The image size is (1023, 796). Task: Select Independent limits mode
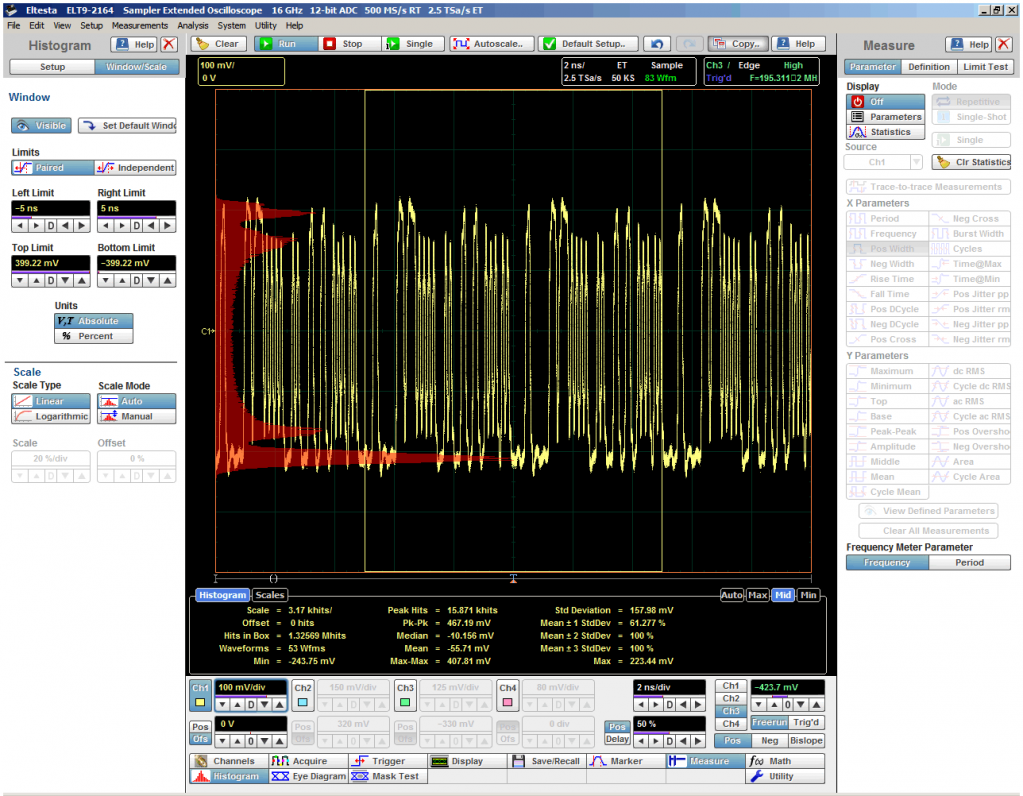(x=135, y=168)
